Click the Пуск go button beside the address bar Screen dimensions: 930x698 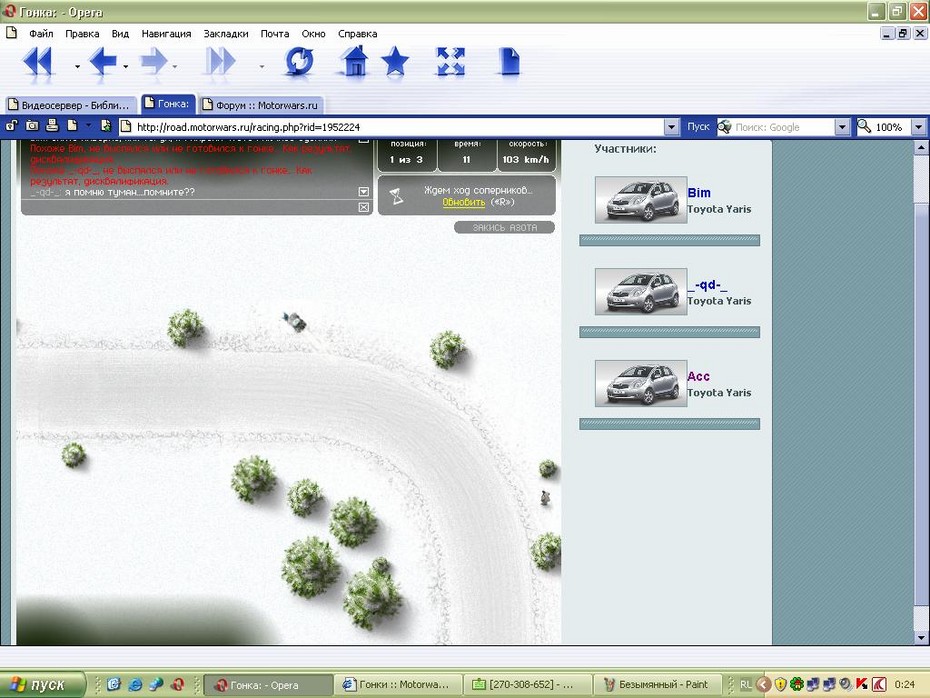point(698,127)
